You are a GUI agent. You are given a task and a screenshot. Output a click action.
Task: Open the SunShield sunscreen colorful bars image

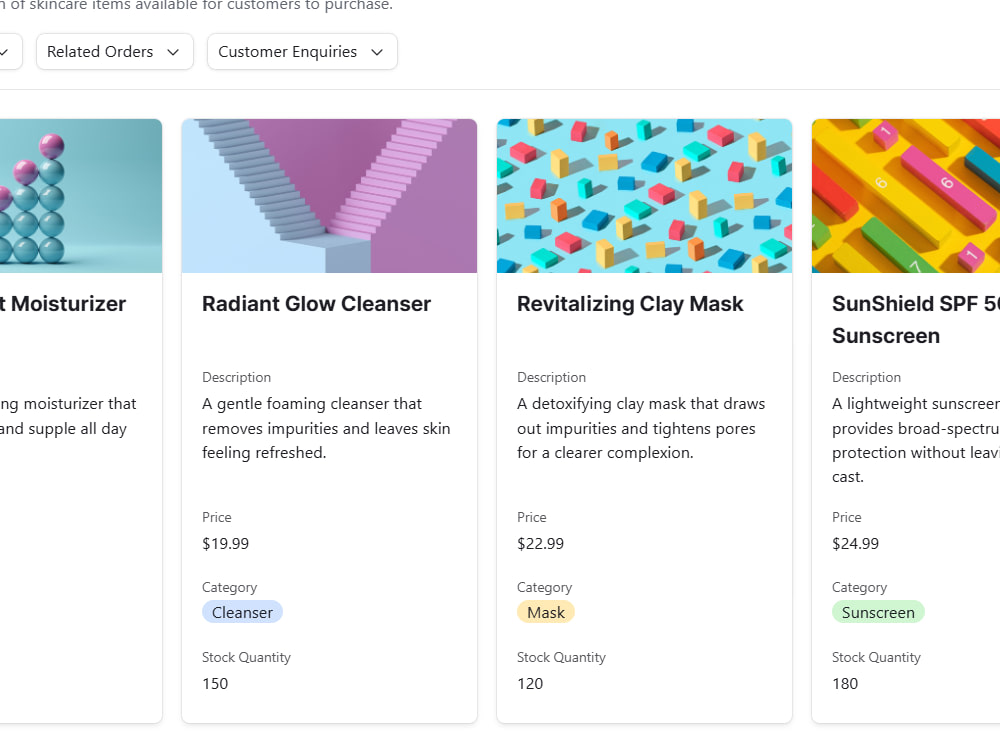(x=906, y=196)
